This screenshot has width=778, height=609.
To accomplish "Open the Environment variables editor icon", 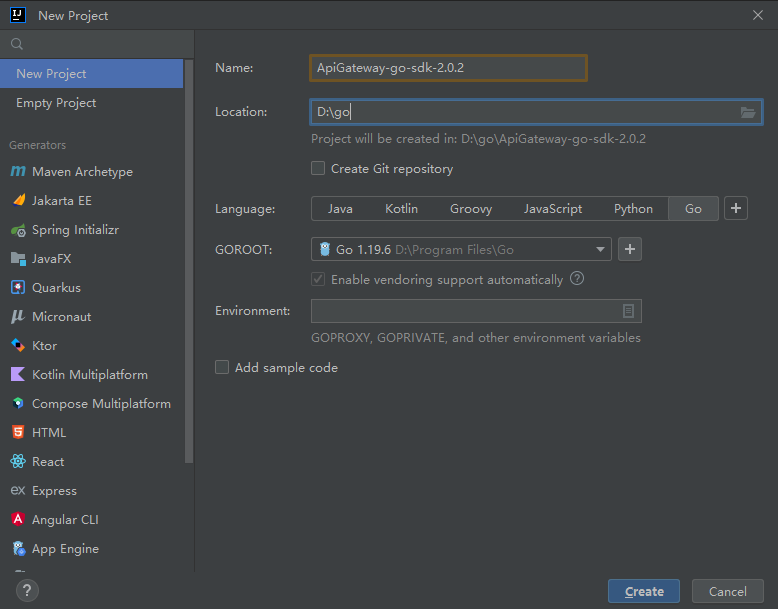I will coord(628,311).
